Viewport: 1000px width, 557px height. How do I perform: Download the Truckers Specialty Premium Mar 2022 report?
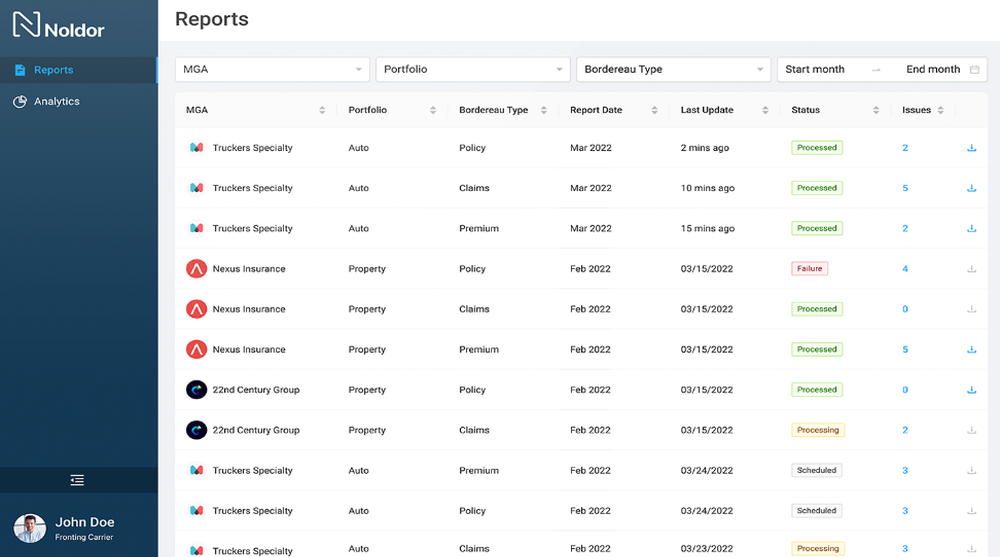[971, 228]
